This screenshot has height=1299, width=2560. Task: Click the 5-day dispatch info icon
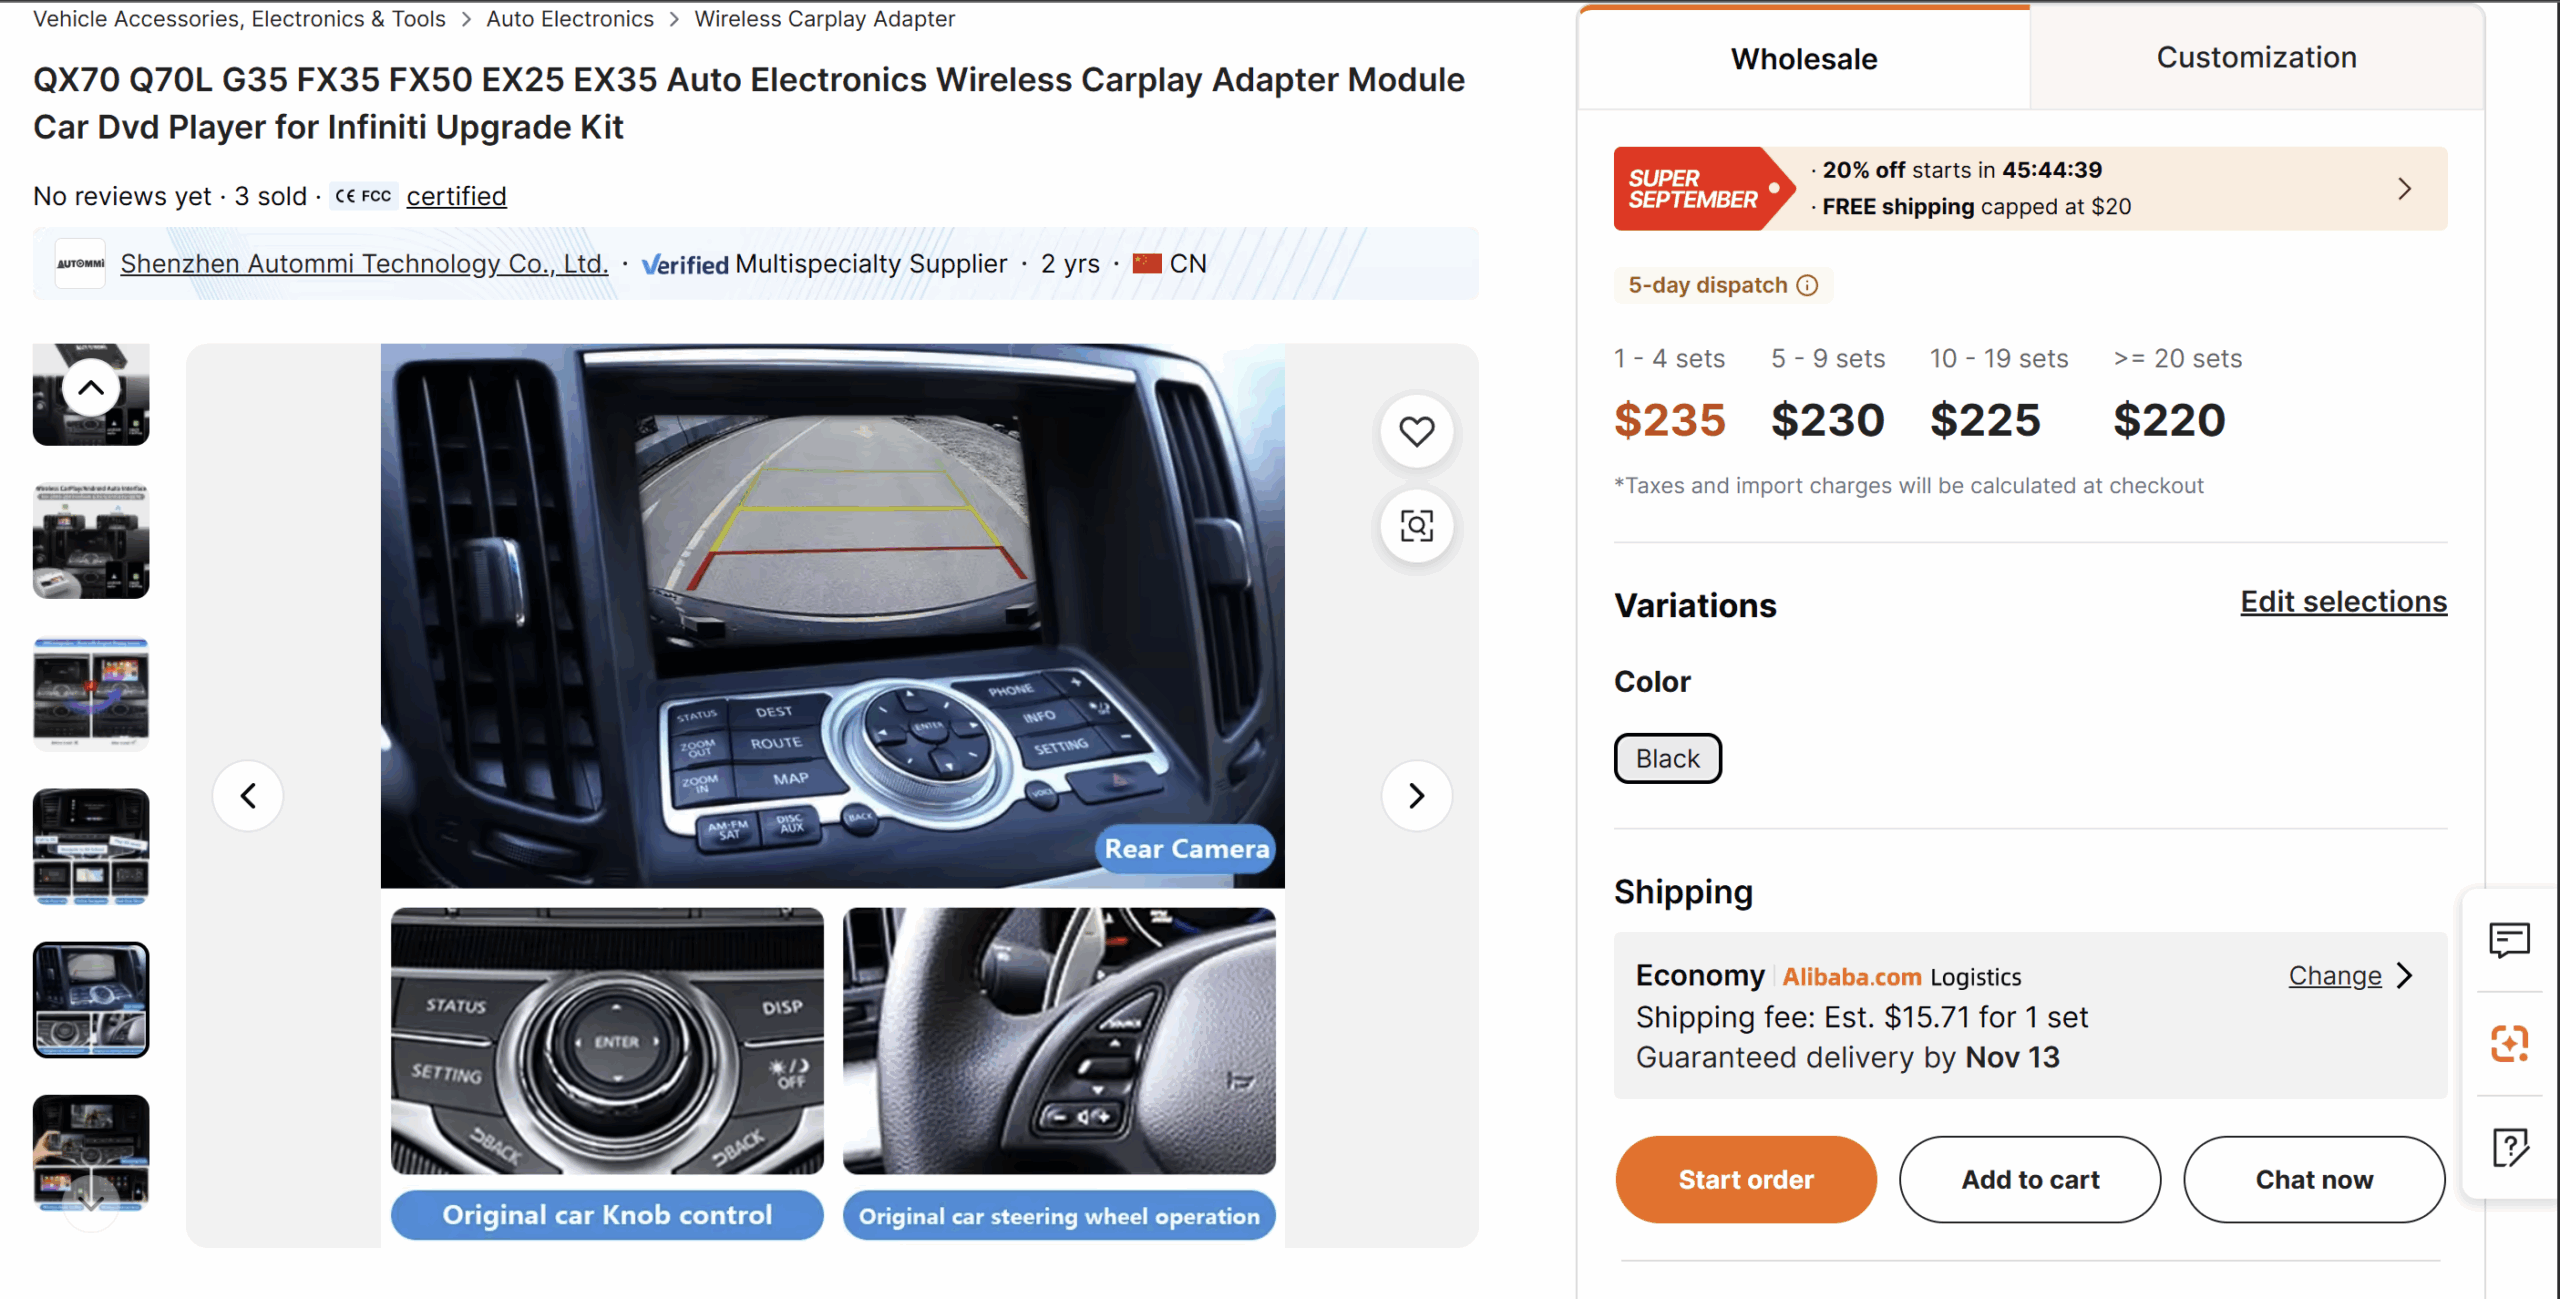(1807, 285)
